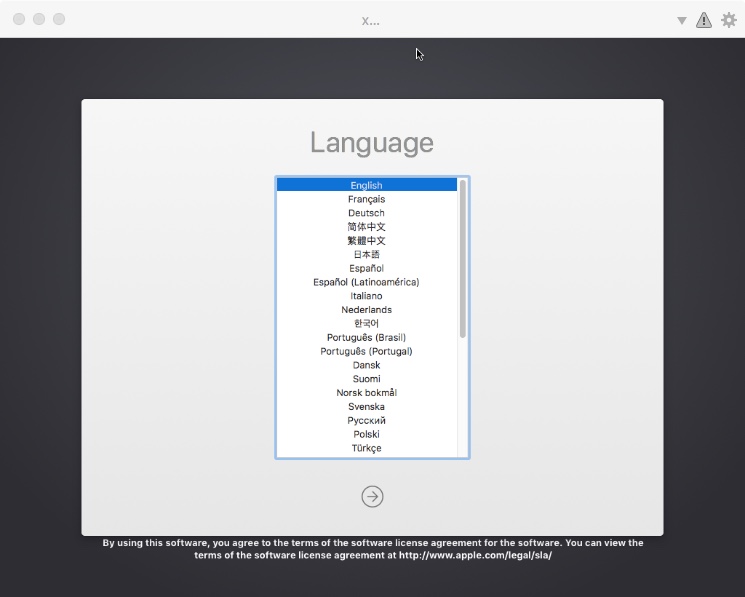Select Polski language

pyautogui.click(x=366, y=434)
